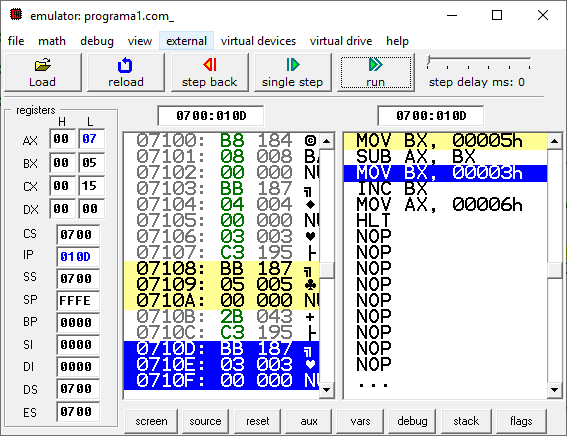Open the external menu
Image resolution: width=567 pixels, height=436 pixels.
click(187, 41)
